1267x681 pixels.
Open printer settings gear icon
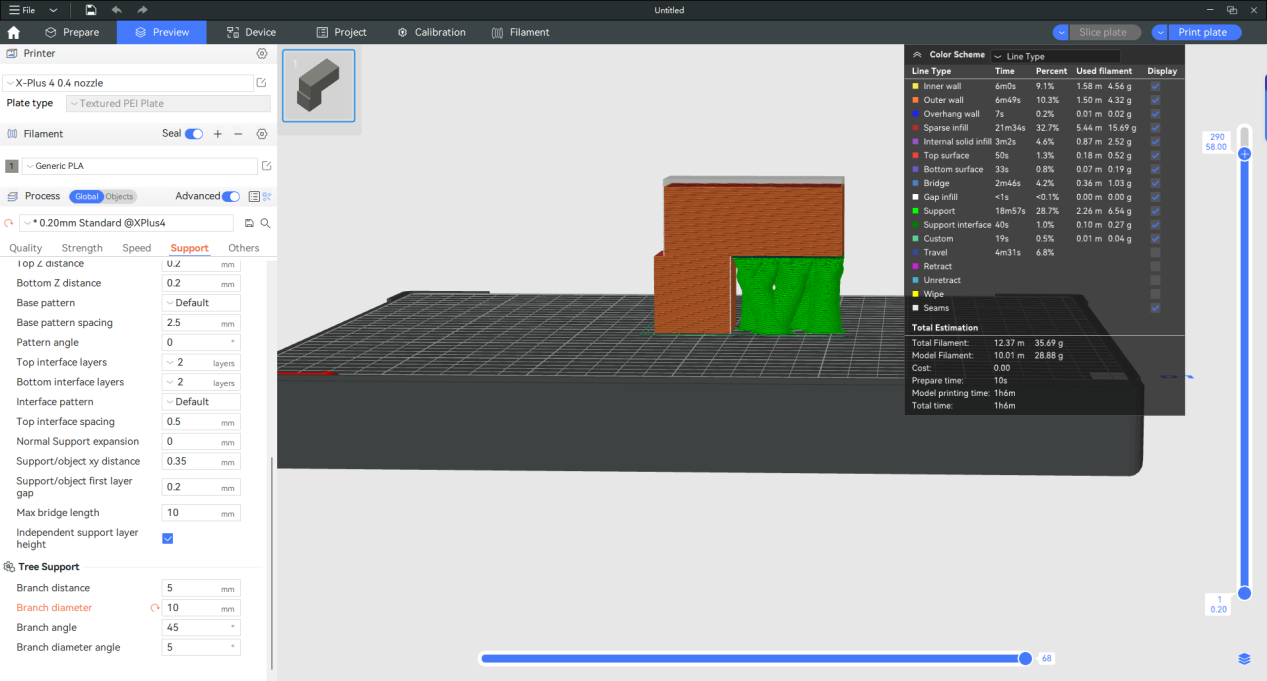coord(262,54)
